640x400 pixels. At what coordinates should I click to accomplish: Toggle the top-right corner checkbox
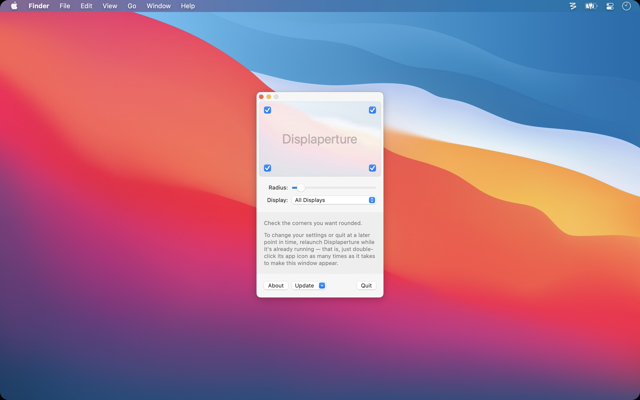[x=372, y=110]
